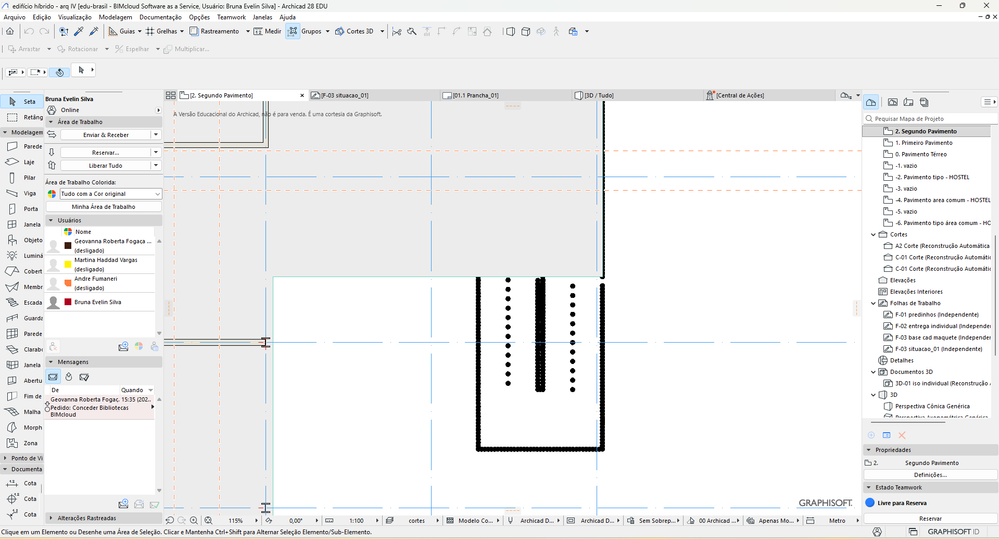Collapse the Usuários section
This screenshot has width=999, height=539.
51,220
